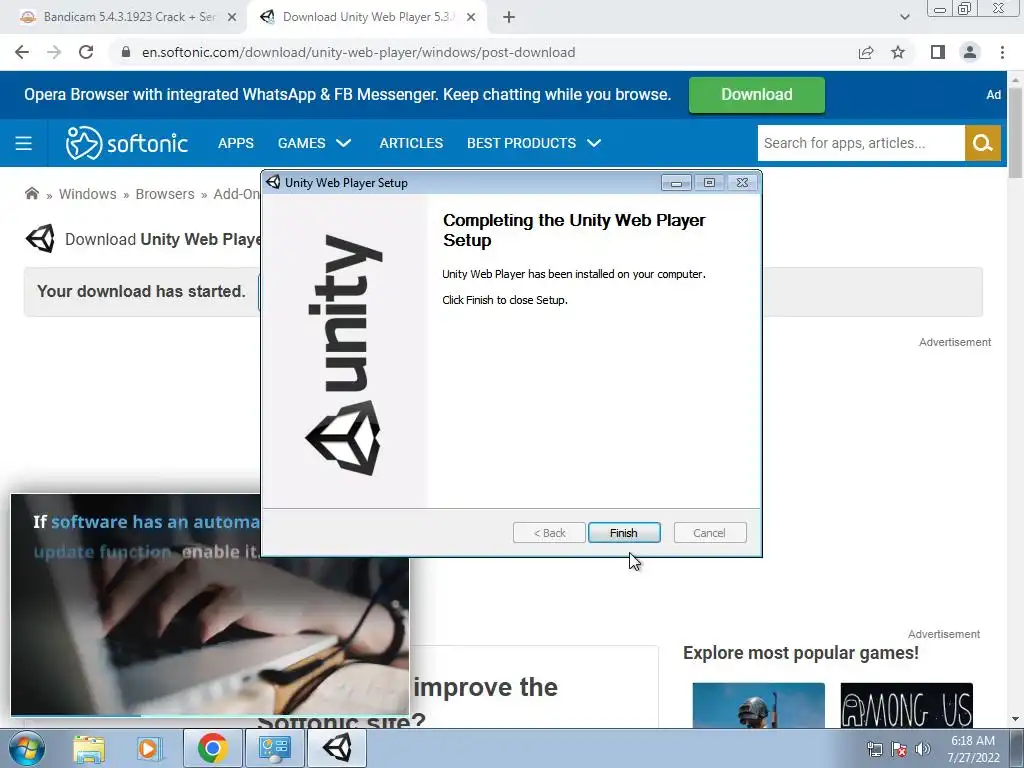Image resolution: width=1024 pixels, height=768 pixels.
Task: Click the orange search magnifier button
Action: (x=983, y=143)
